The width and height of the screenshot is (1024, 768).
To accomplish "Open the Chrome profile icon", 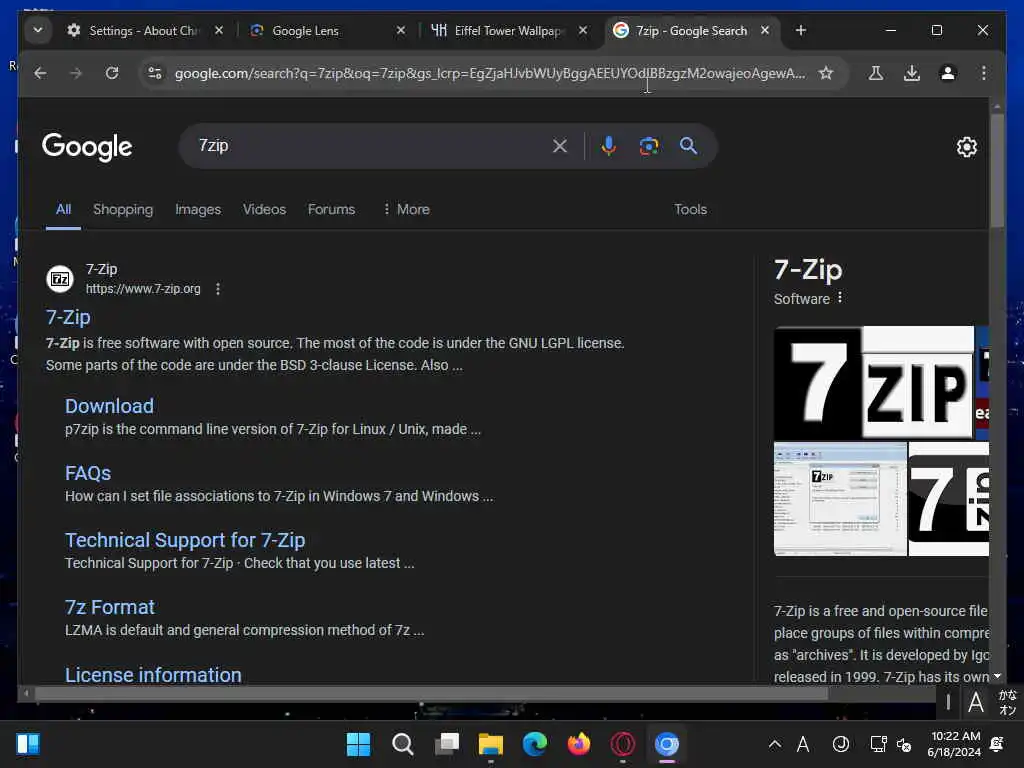I will tap(948, 73).
